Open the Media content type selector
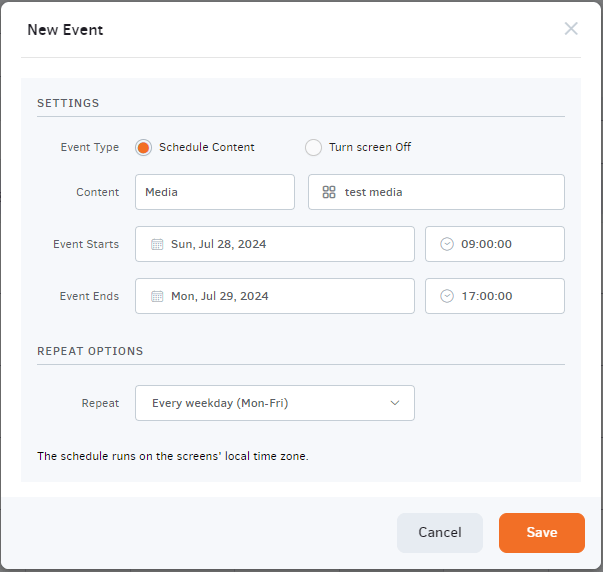The height and width of the screenshot is (572, 603). [x=214, y=192]
